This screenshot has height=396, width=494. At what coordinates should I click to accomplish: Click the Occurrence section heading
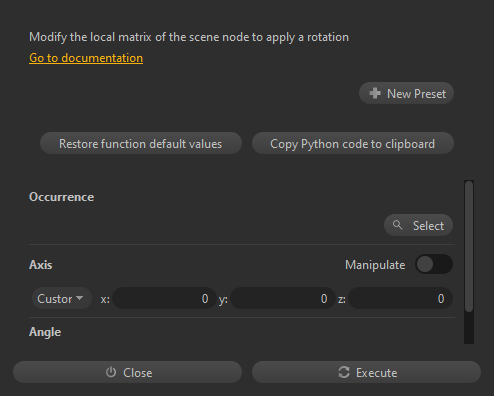(x=61, y=197)
